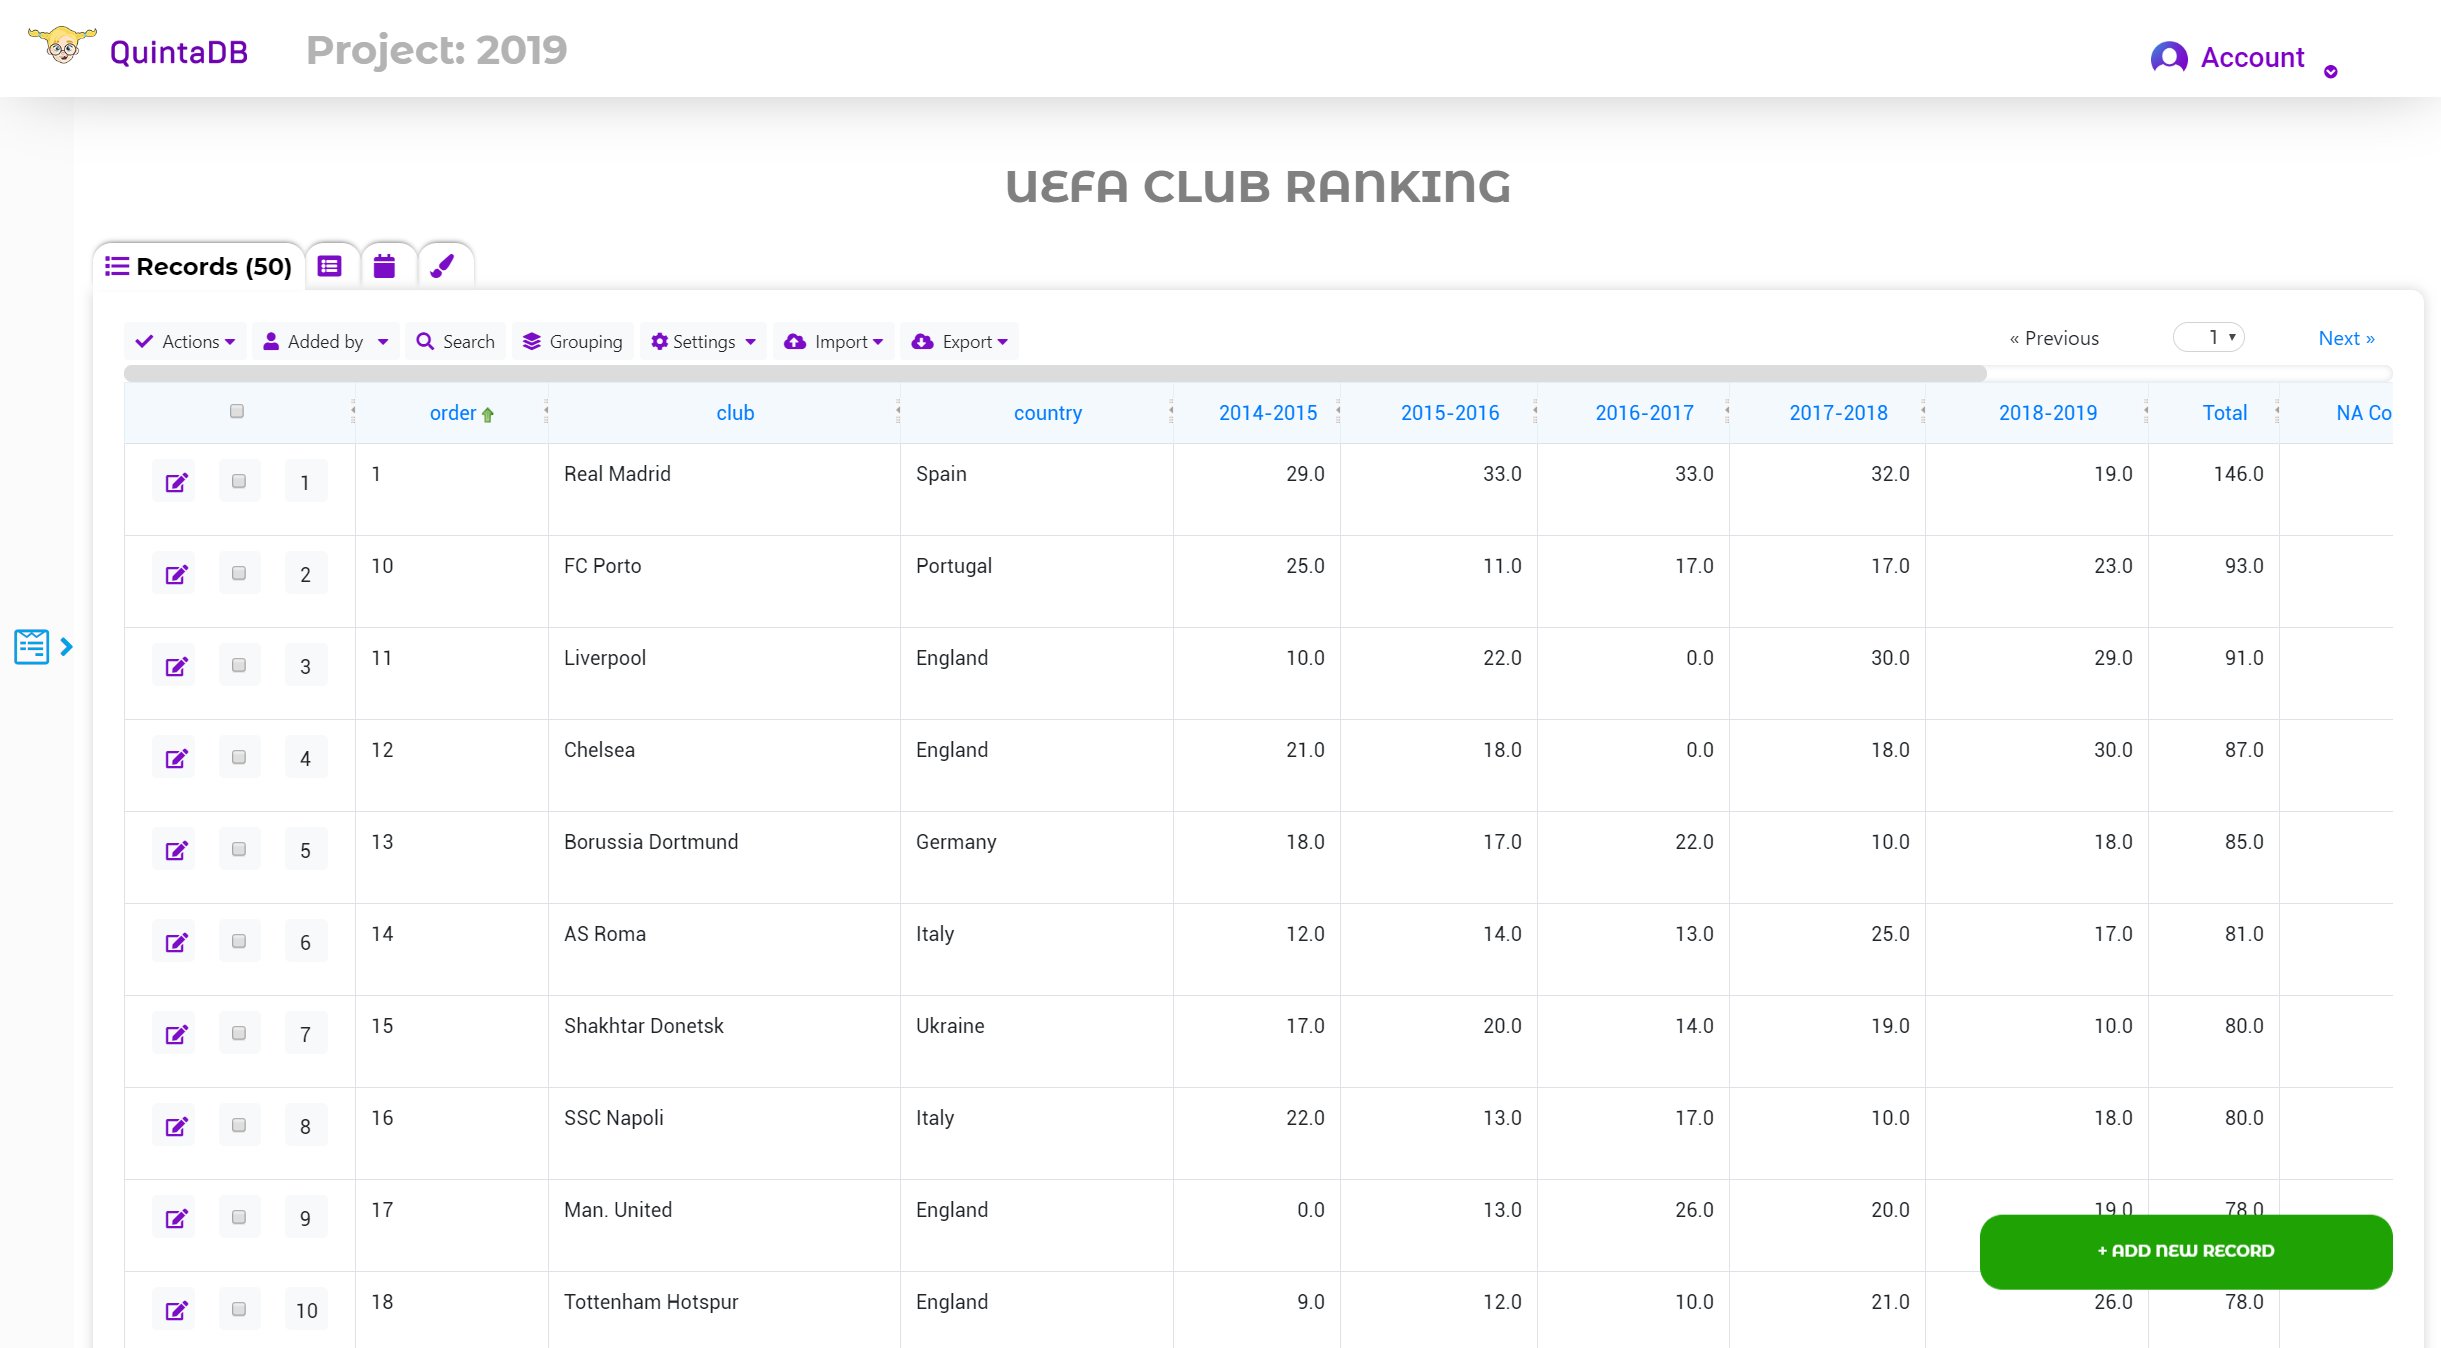Edit the FC Porto record

tap(176, 575)
